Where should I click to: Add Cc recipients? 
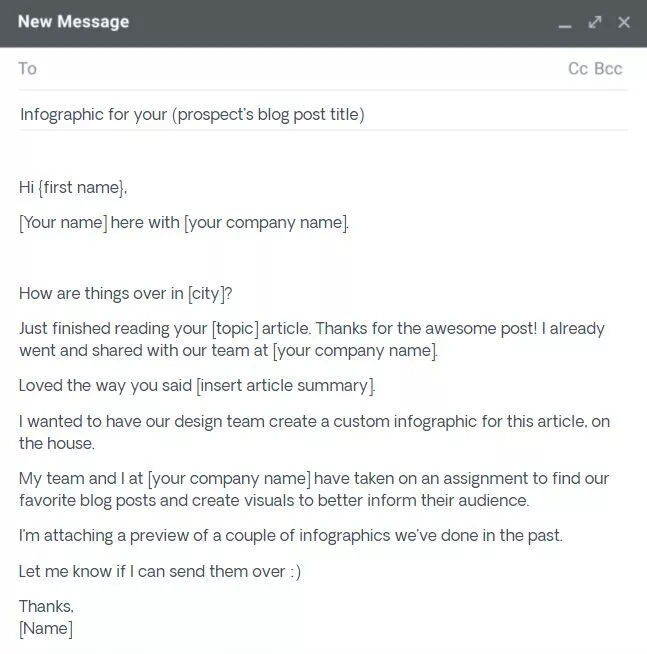[578, 69]
